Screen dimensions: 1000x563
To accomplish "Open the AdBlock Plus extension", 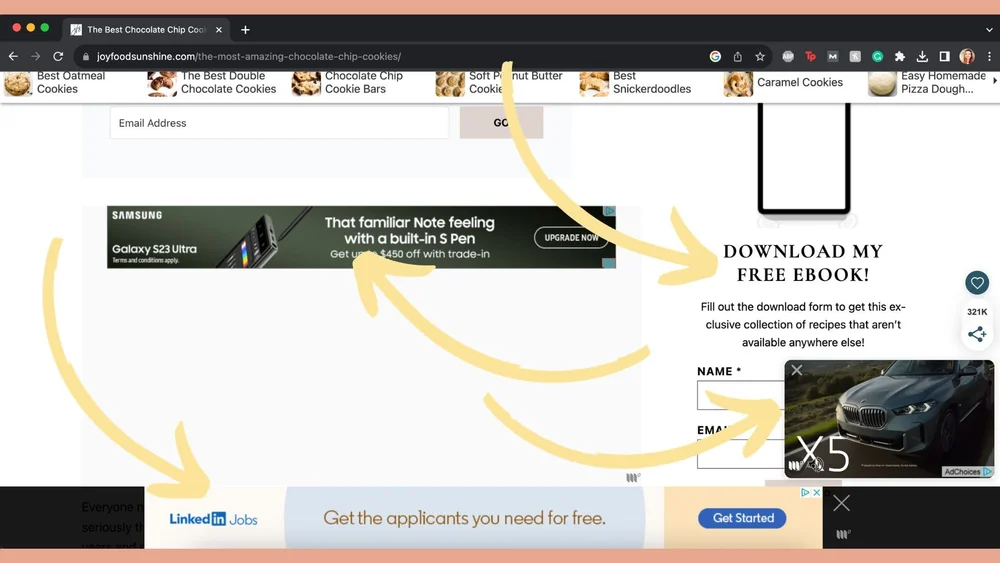I will 788,56.
